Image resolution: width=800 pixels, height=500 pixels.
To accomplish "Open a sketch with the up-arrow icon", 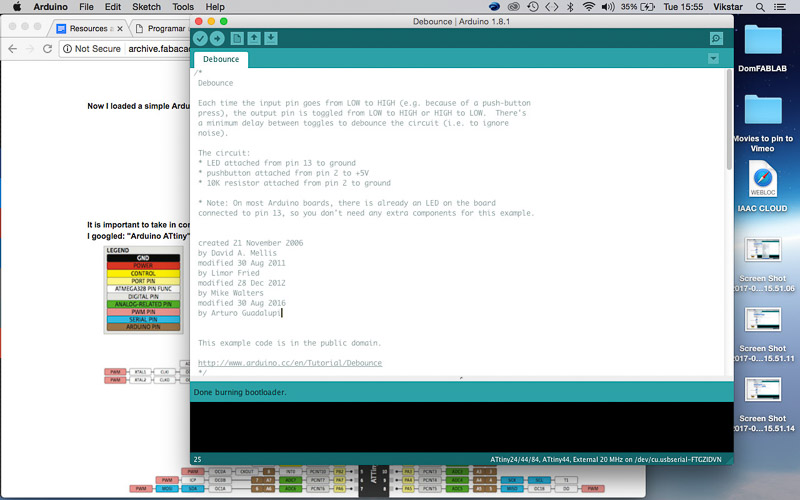I will coord(254,38).
